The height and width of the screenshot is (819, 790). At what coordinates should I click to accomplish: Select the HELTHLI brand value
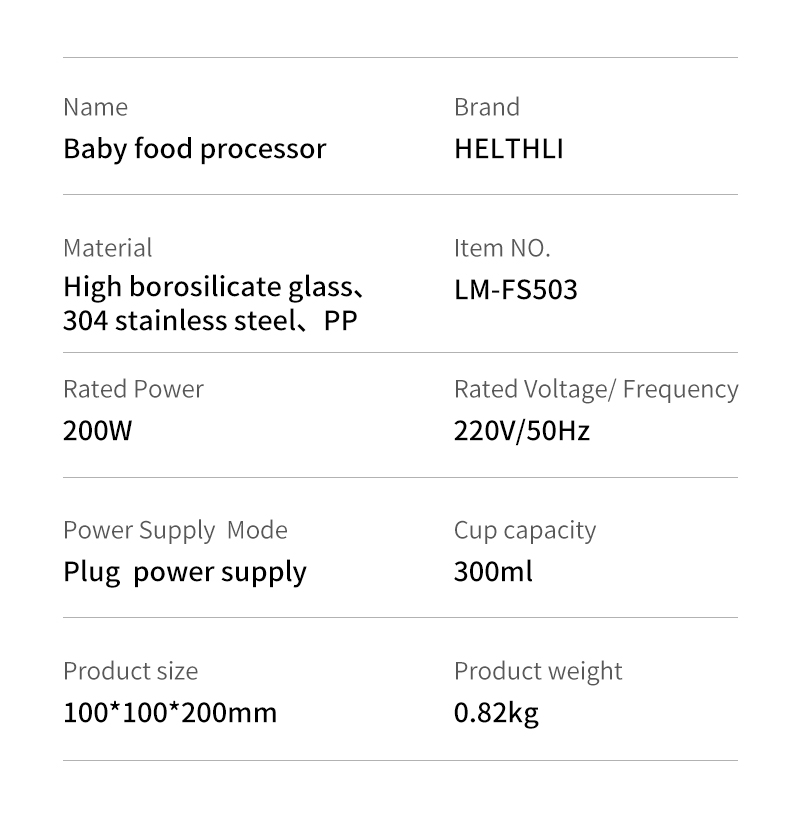(509, 149)
